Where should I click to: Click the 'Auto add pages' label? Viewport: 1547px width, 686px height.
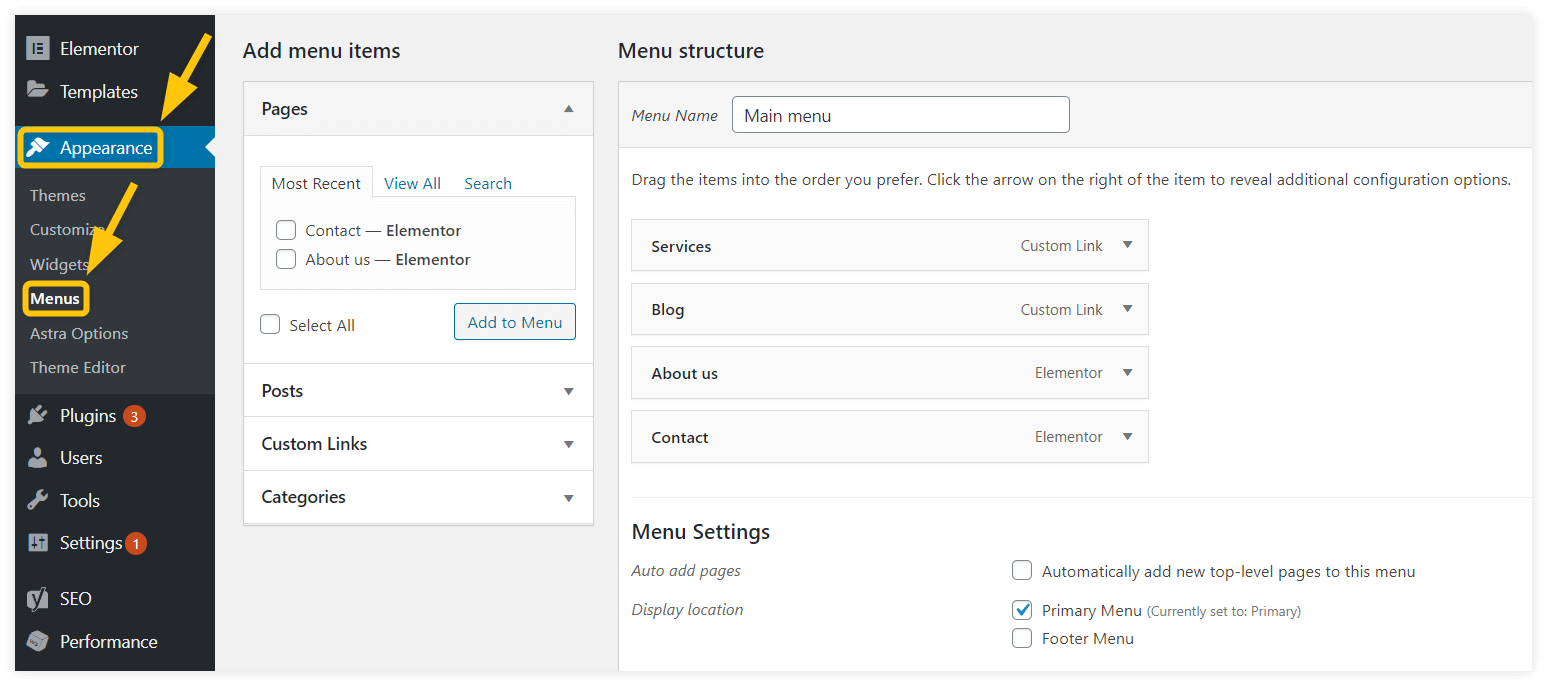point(686,571)
